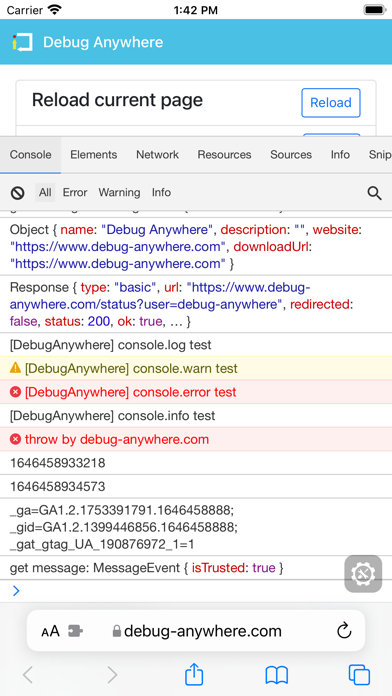
Task: Open the Info tab
Action: pos(340,154)
